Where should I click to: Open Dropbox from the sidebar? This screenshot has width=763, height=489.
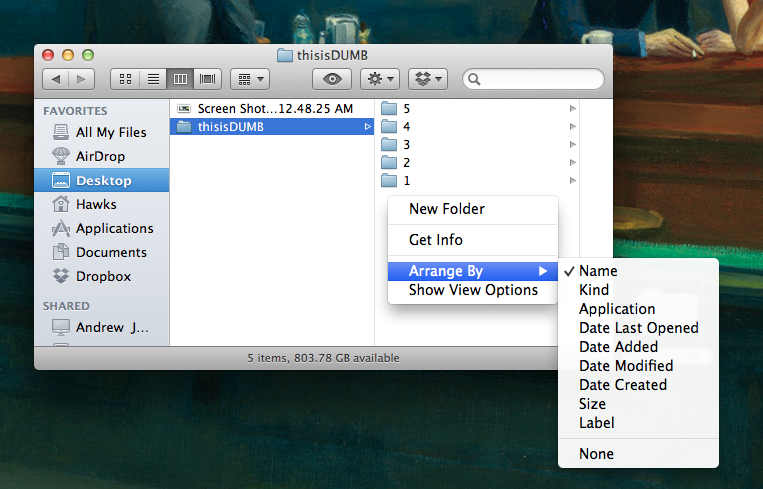click(102, 276)
